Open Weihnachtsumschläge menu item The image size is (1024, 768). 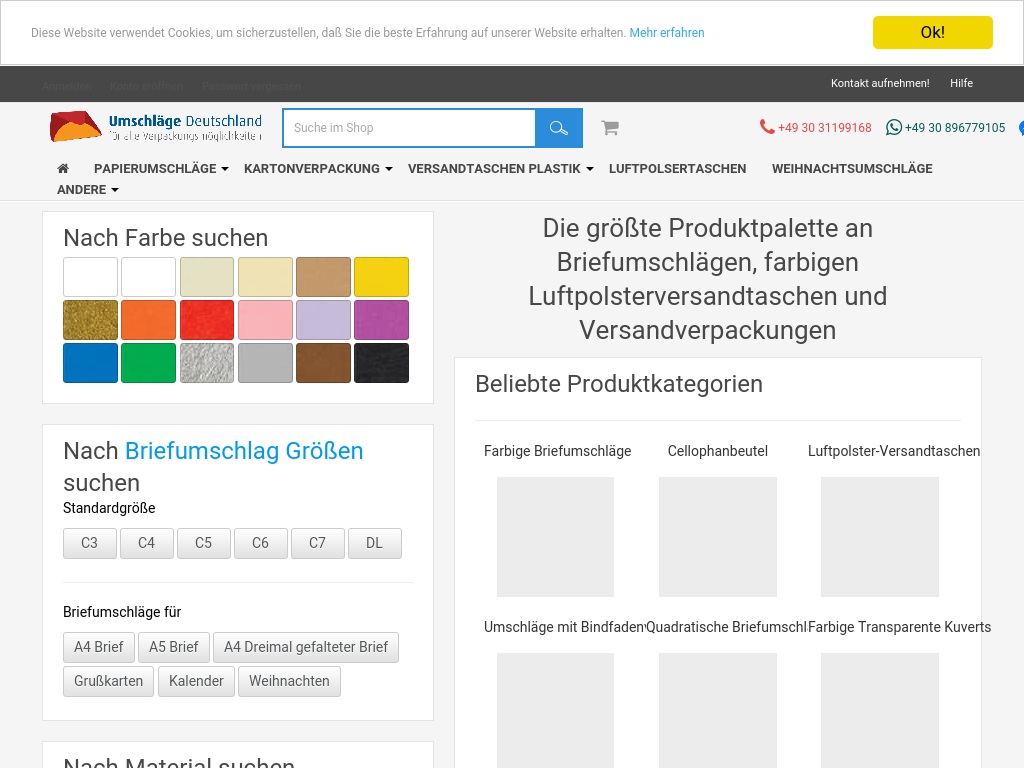click(x=851, y=169)
